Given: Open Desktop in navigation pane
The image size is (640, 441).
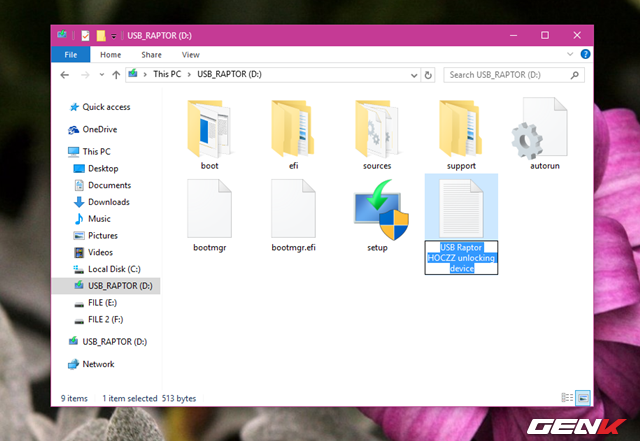Looking at the screenshot, I should pos(96,169).
